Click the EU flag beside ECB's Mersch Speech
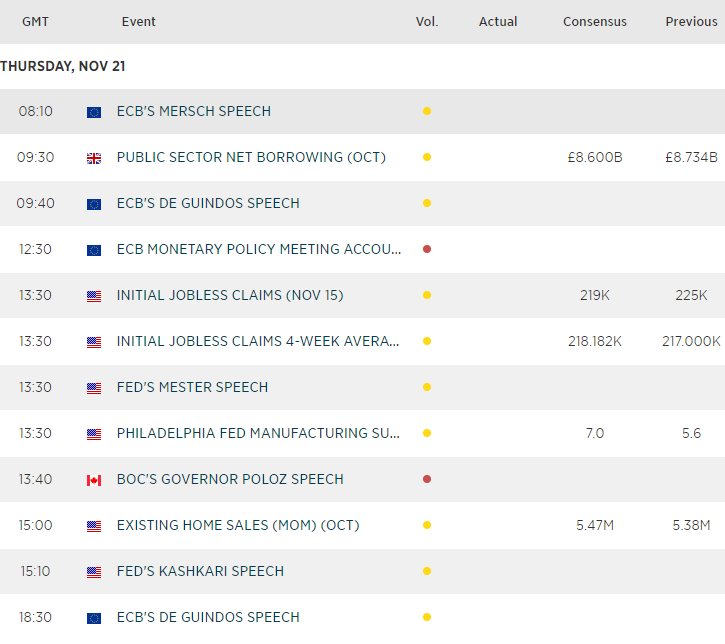This screenshot has height=644, width=725. (x=94, y=112)
